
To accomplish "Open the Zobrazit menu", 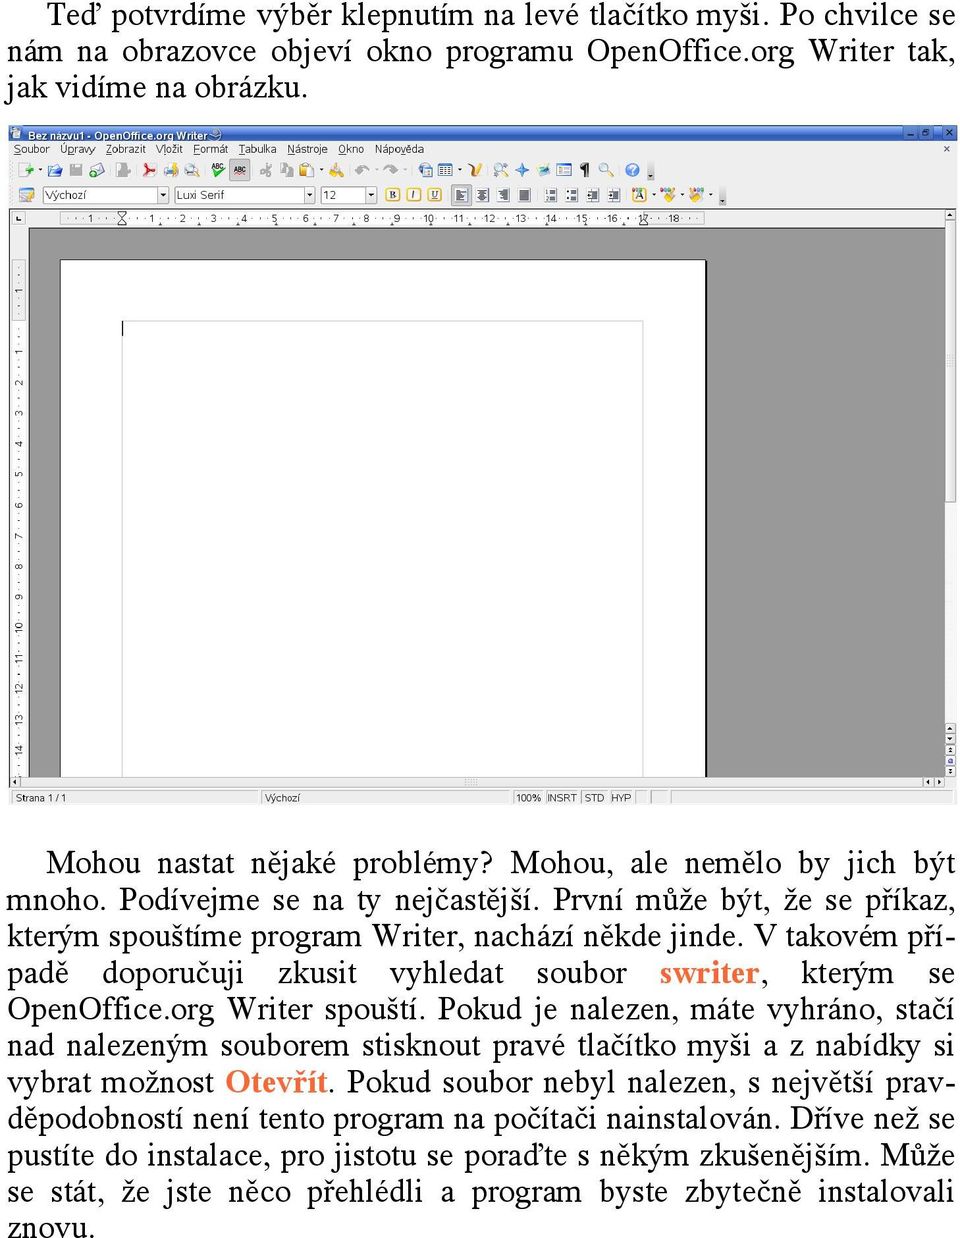I will tap(126, 149).
